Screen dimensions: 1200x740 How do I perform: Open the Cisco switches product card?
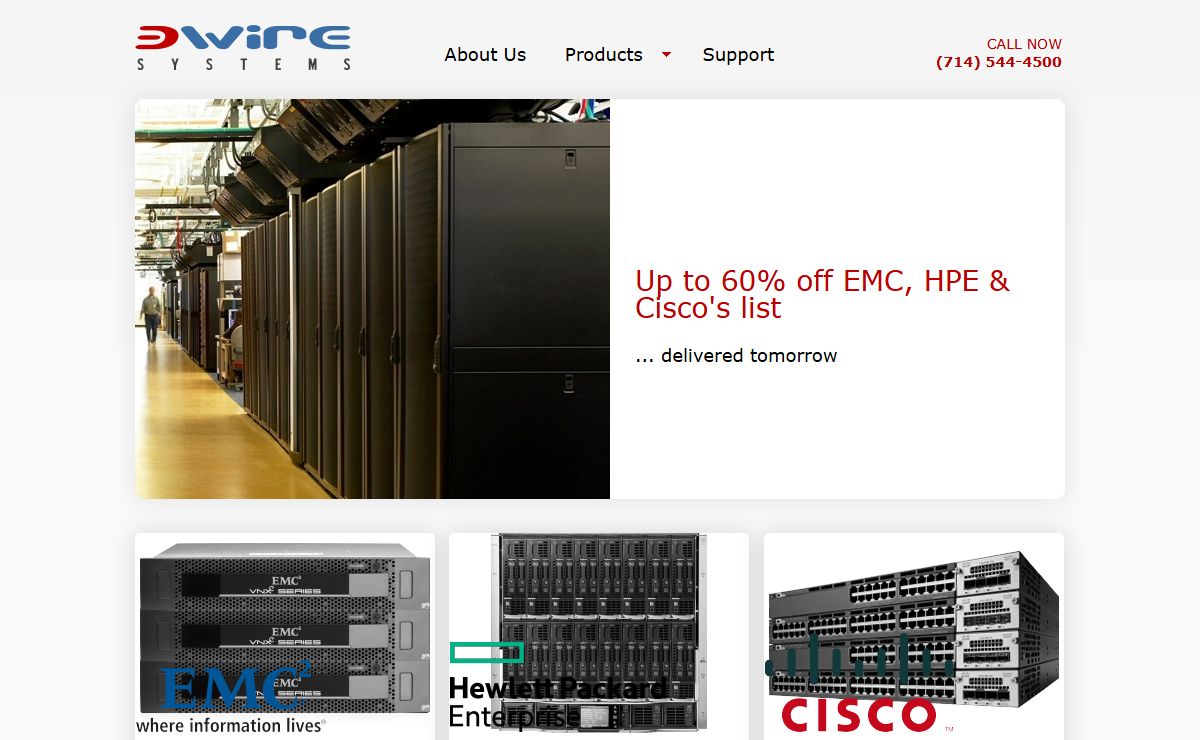pos(914,636)
